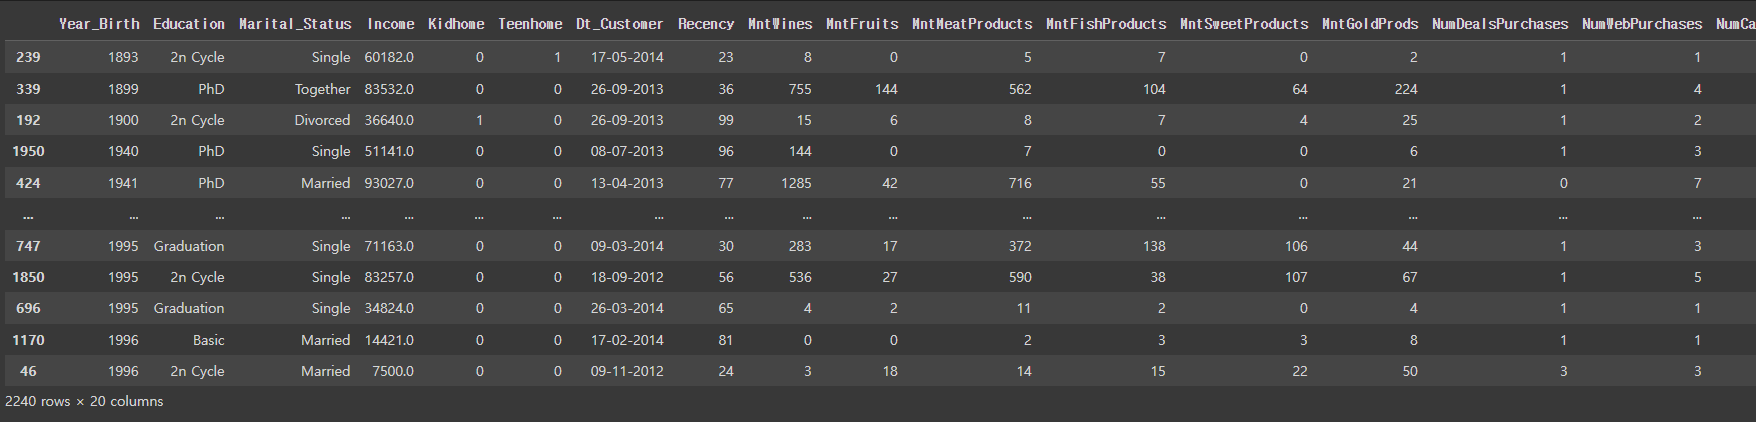Select row index 1950

pos(28,151)
